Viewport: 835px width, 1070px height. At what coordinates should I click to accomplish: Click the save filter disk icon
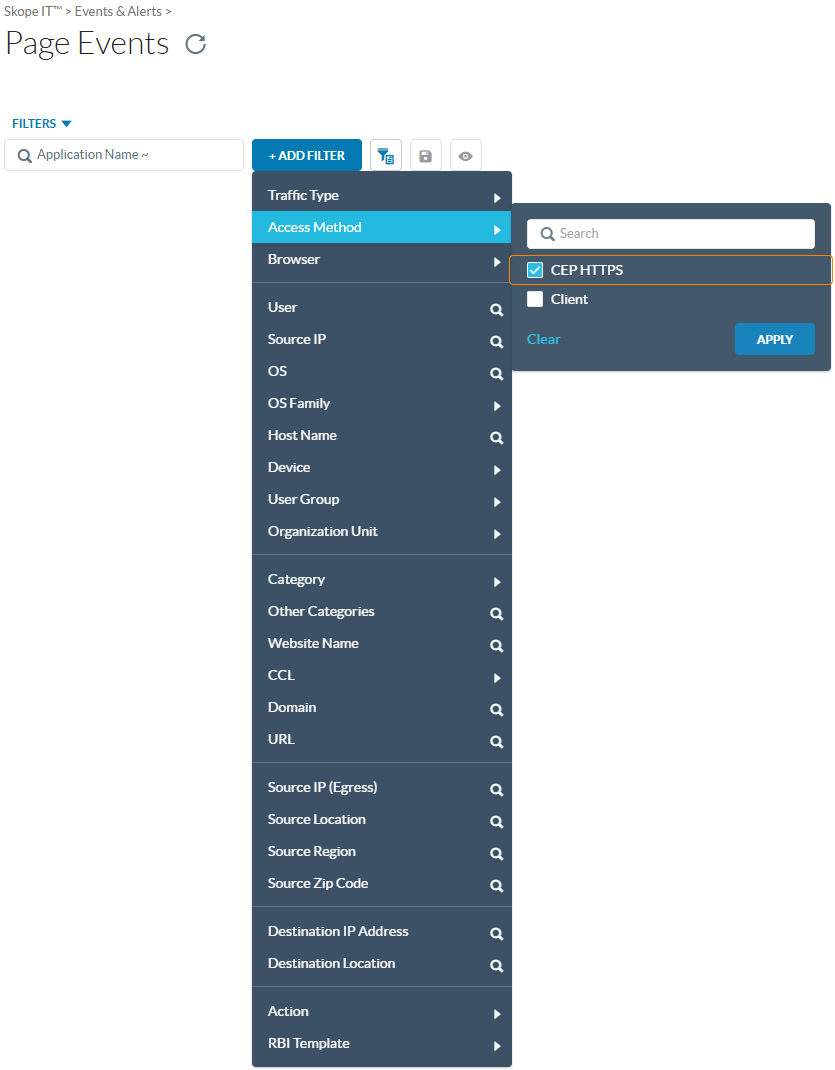[x=426, y=156]
